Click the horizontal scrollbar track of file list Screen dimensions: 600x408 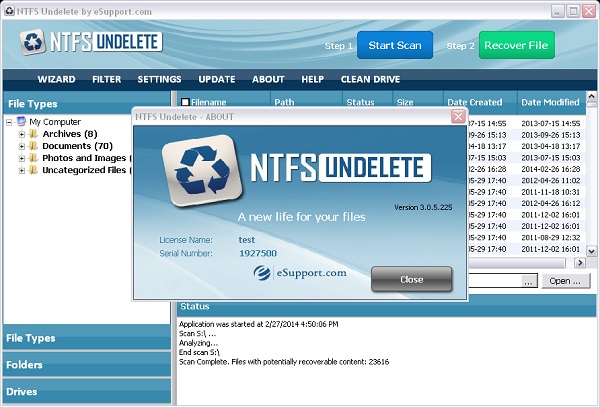[517, 263]
